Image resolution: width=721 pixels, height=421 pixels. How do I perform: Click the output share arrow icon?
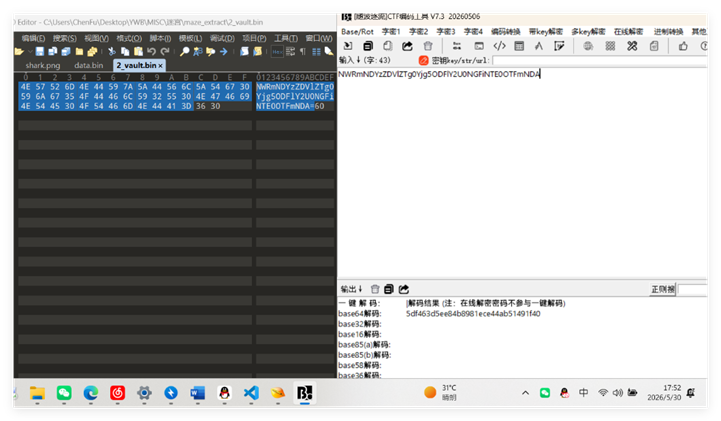pyautogui.click(x=404, y=289)
